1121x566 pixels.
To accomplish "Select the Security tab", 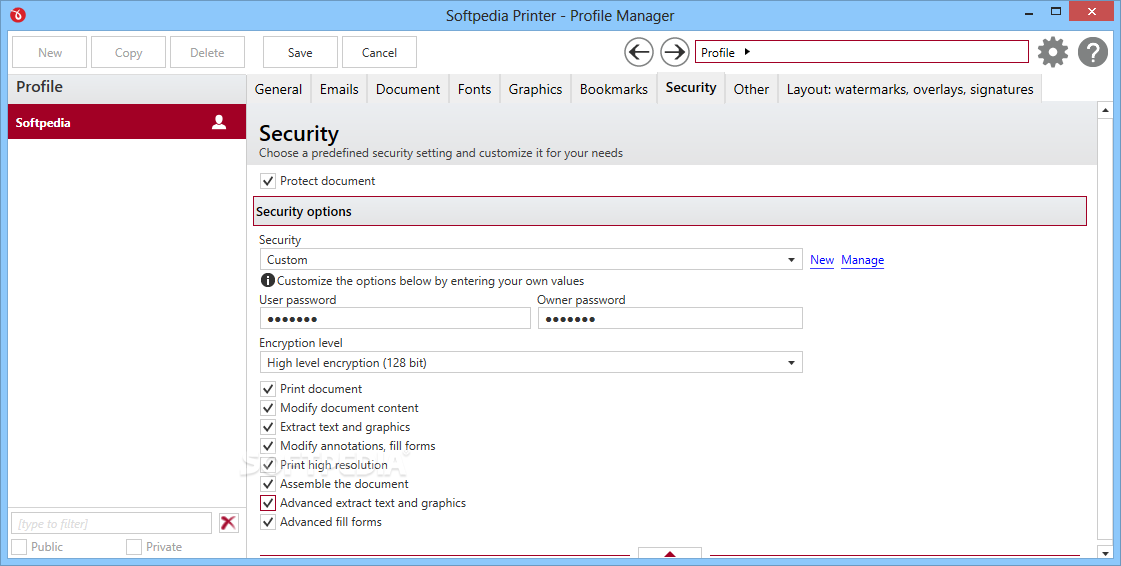I will 691,87.
